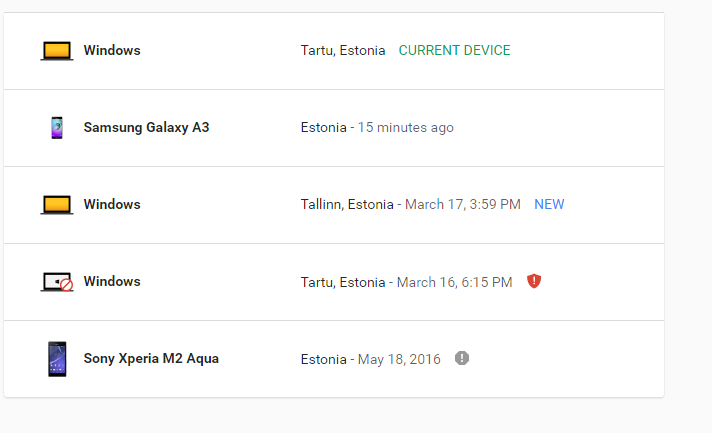
Task: Open the Samsung Galaxy A3 device entry
Action: pyautogui.click(x=334, y=128)
